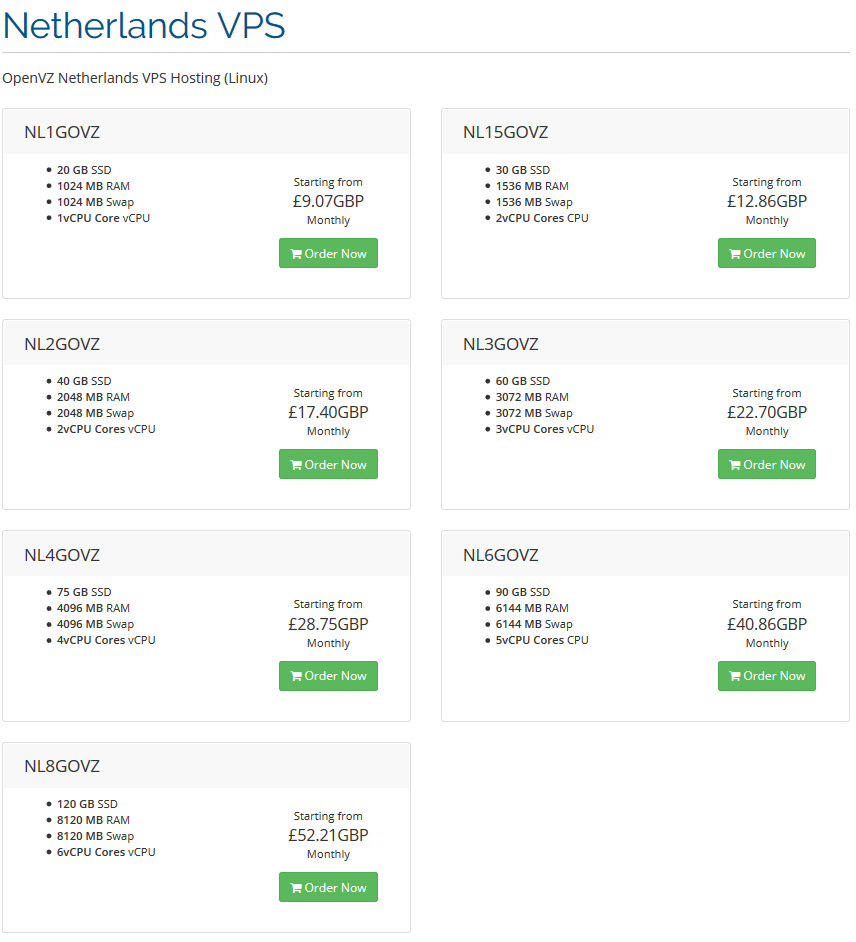
Task: Click Order Now under £52.21GBP price
Action: 328,887
